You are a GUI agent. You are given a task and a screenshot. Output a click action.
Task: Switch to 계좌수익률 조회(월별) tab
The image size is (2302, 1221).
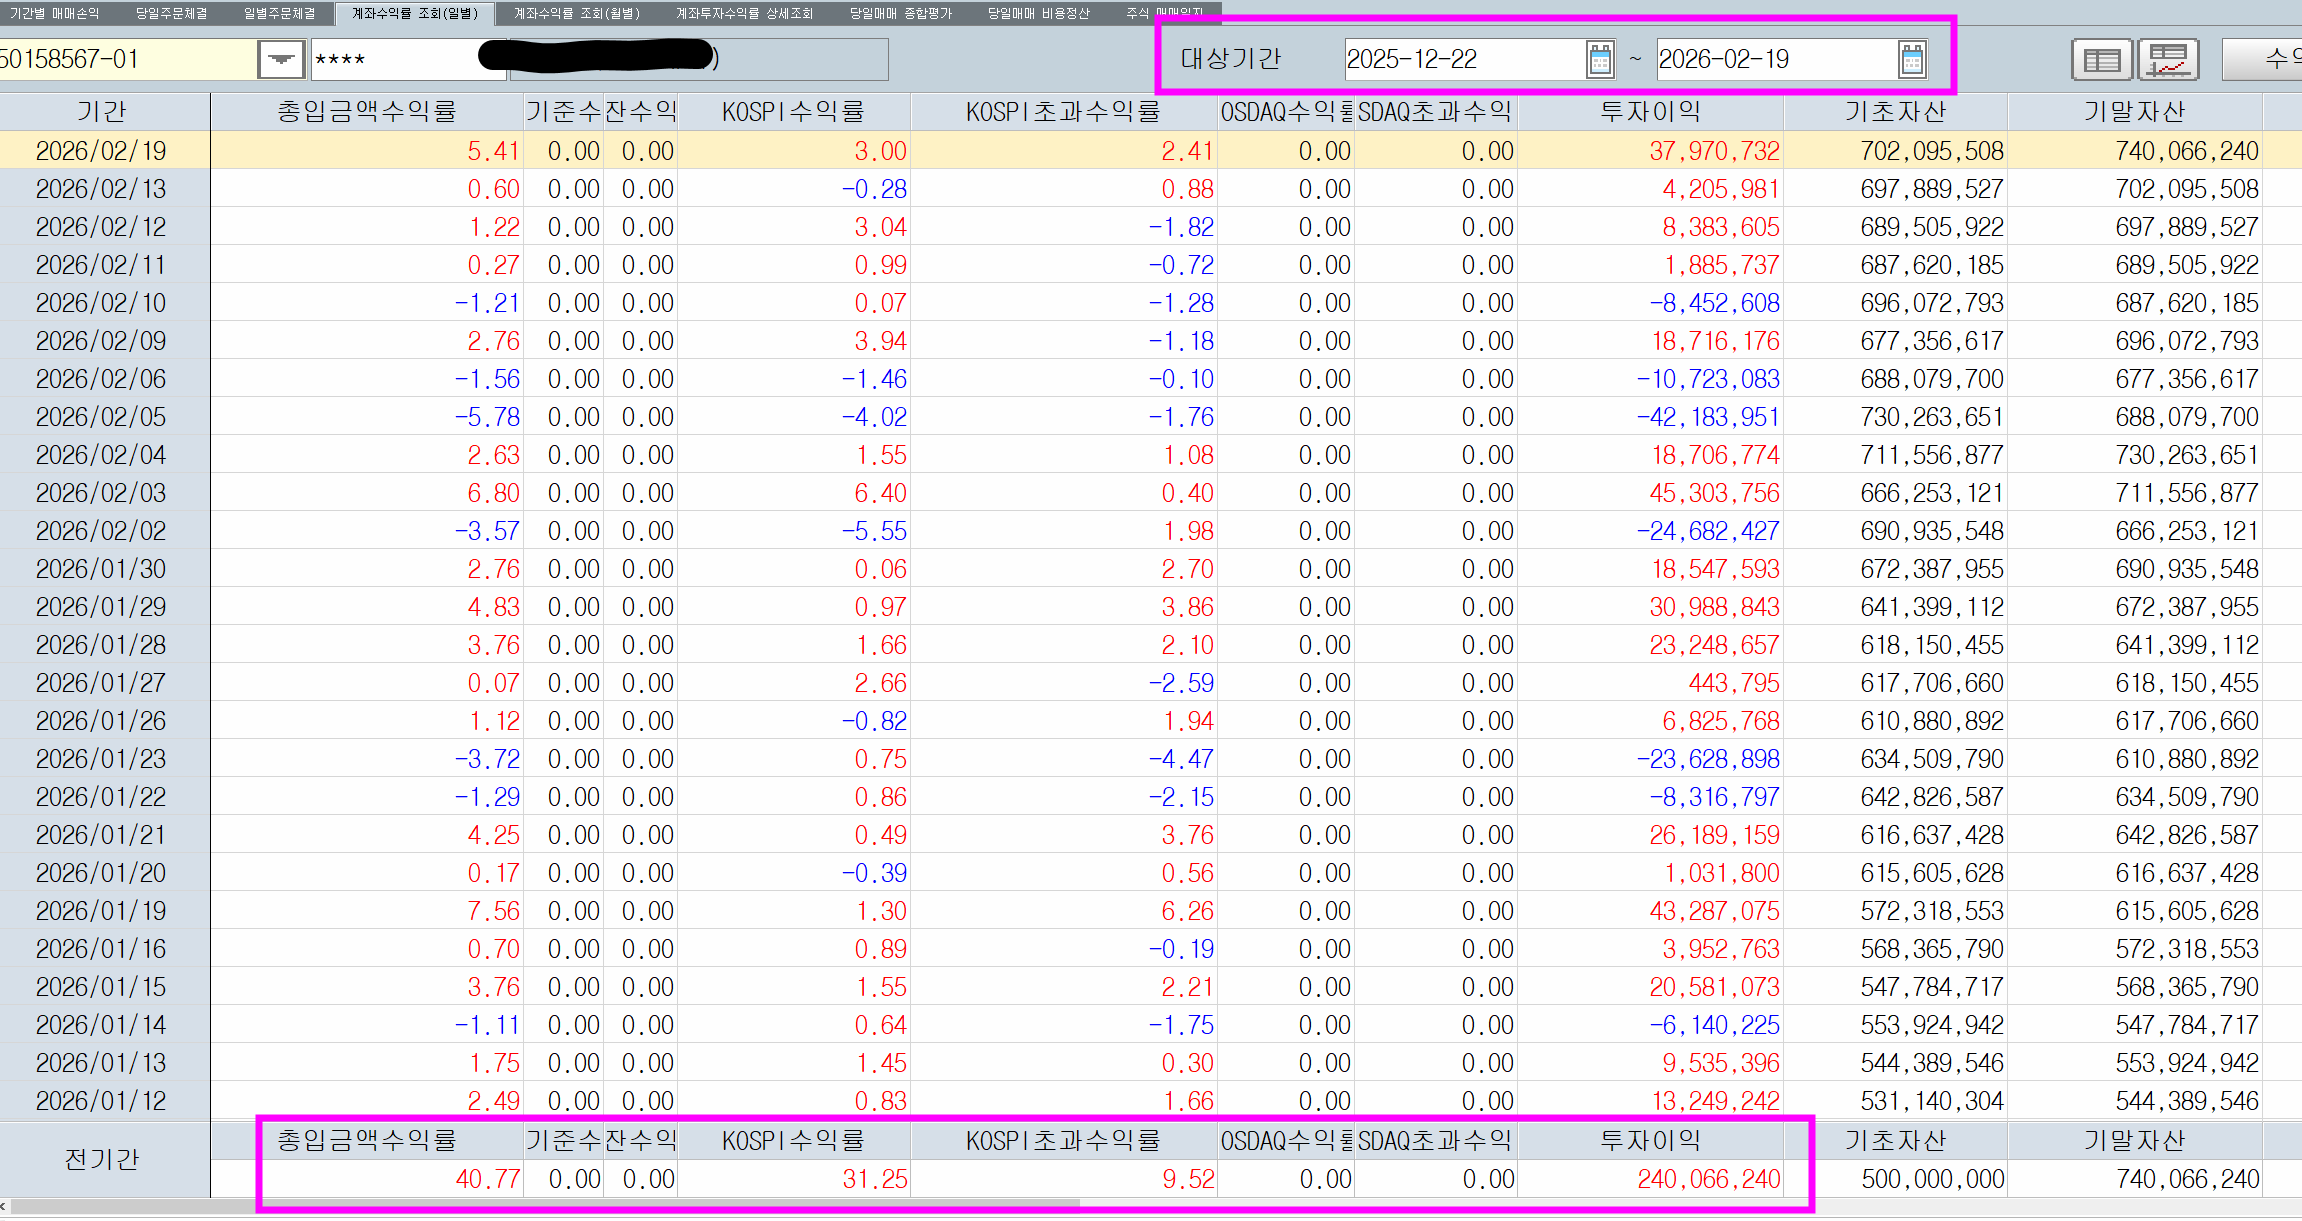[x=576, y=13]
